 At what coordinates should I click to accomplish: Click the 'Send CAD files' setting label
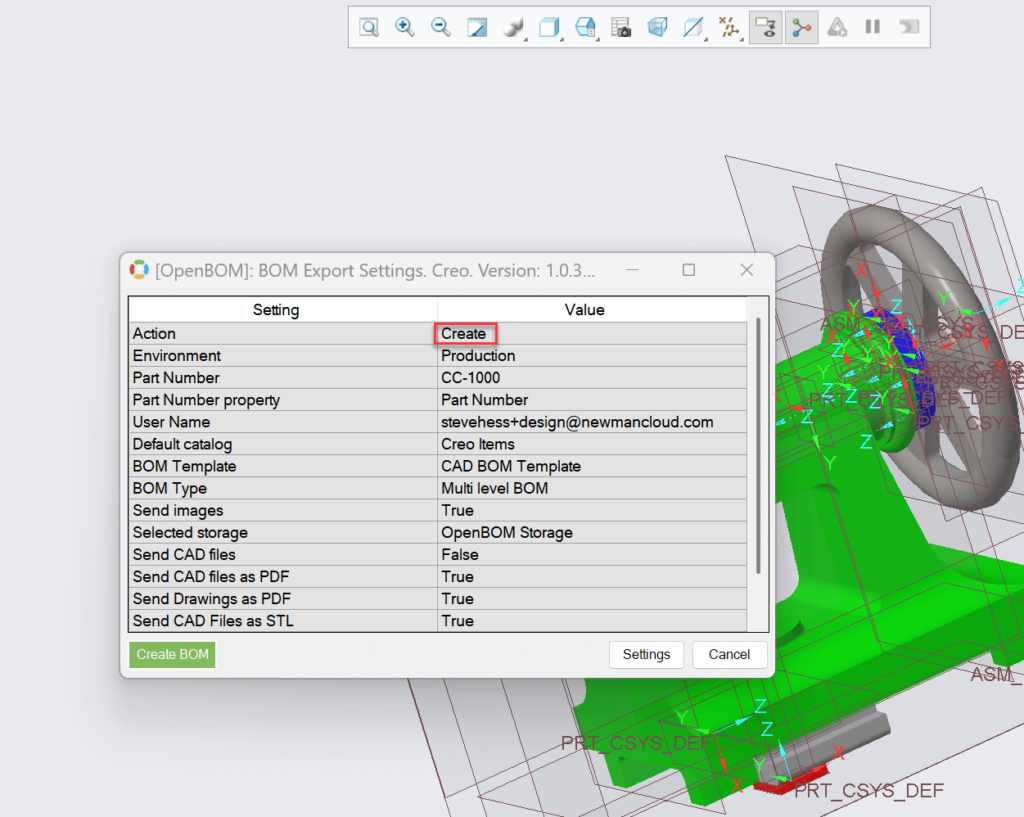(184, 555)
